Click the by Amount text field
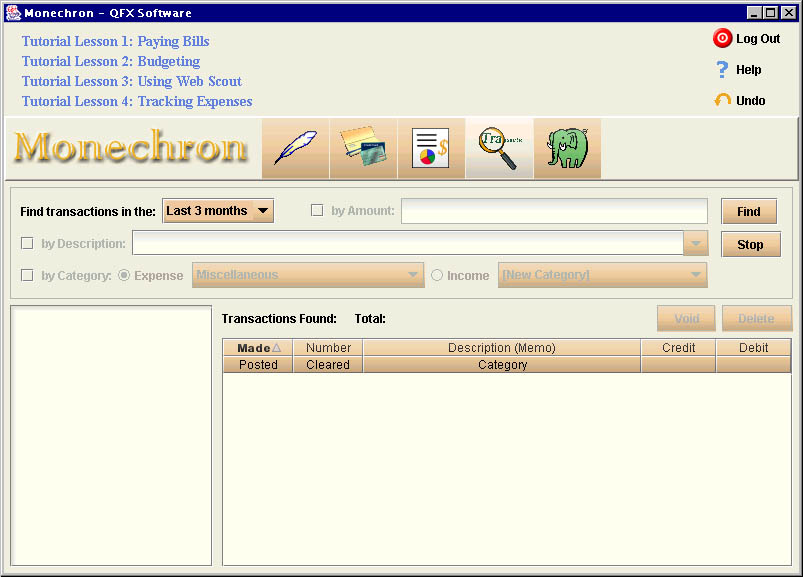 click(x=554, y=211)
